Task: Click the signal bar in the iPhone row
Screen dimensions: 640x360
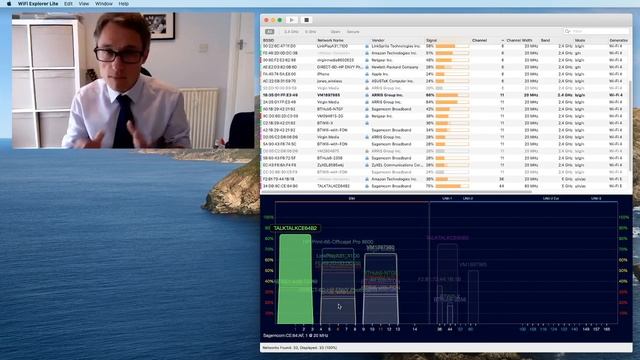Action: (452, 74)
